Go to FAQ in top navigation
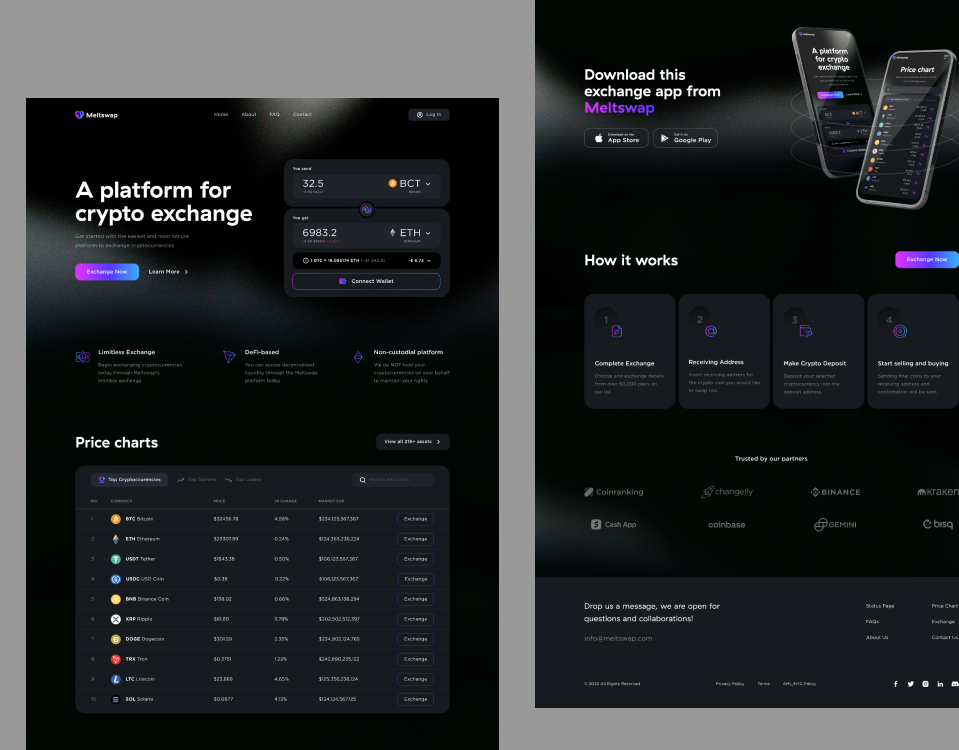This screenshot has height=750, width=959. 275,114
